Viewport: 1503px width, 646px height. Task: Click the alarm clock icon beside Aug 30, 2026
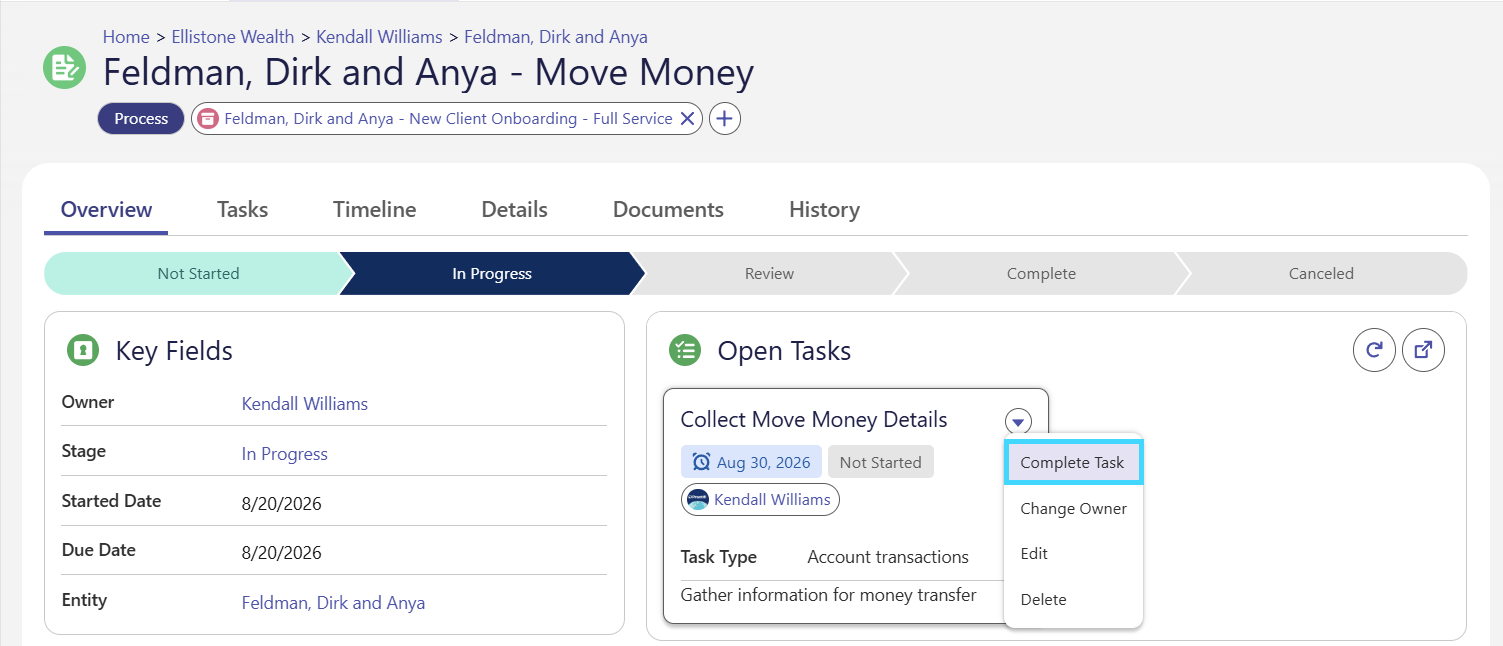(x=701, y=462)
